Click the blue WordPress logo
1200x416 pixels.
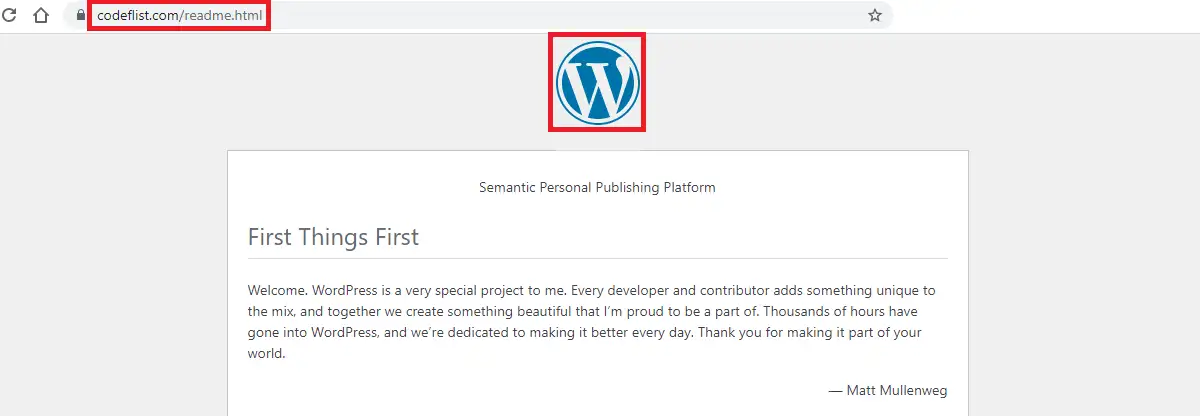pyautogui.click(x=597, y=82)
